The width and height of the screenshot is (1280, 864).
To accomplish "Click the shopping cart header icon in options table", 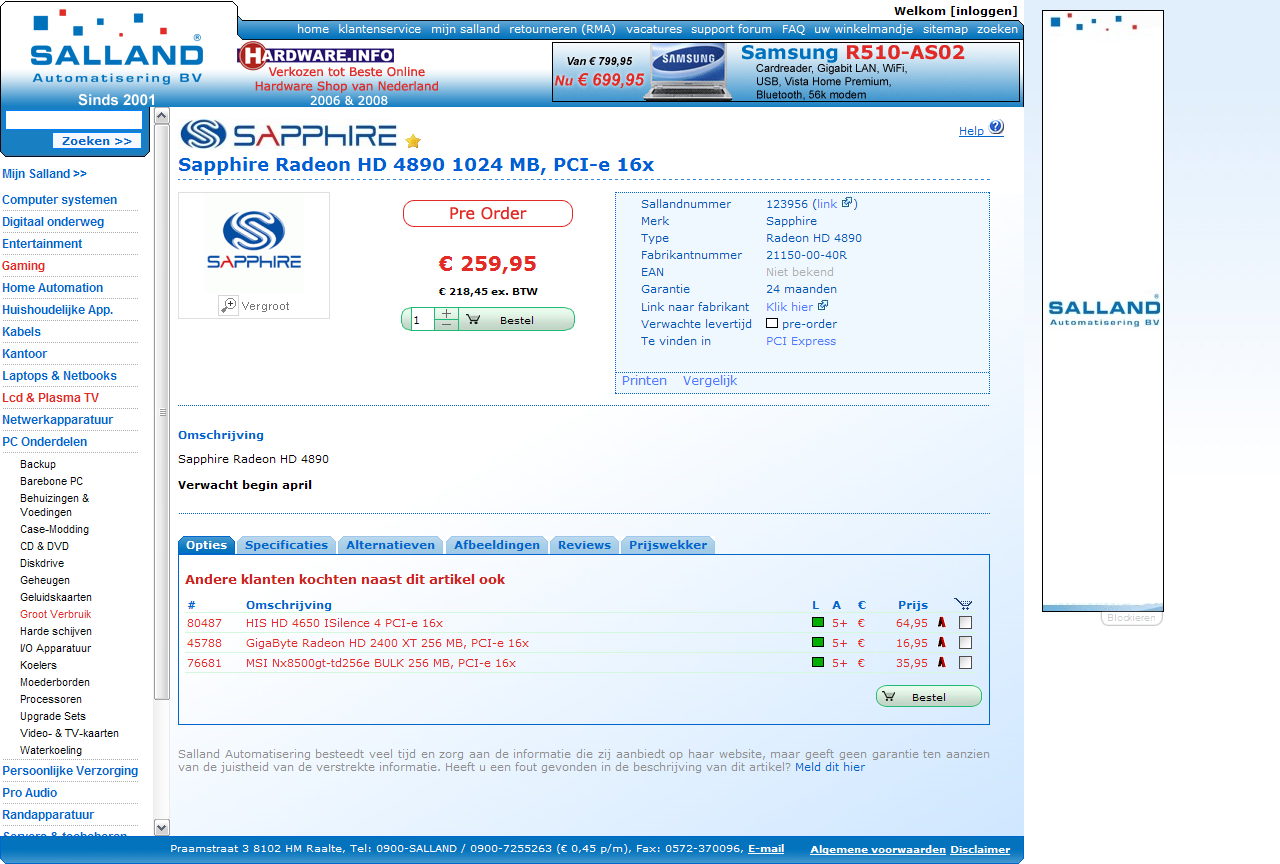I will (x=963, y=604).
